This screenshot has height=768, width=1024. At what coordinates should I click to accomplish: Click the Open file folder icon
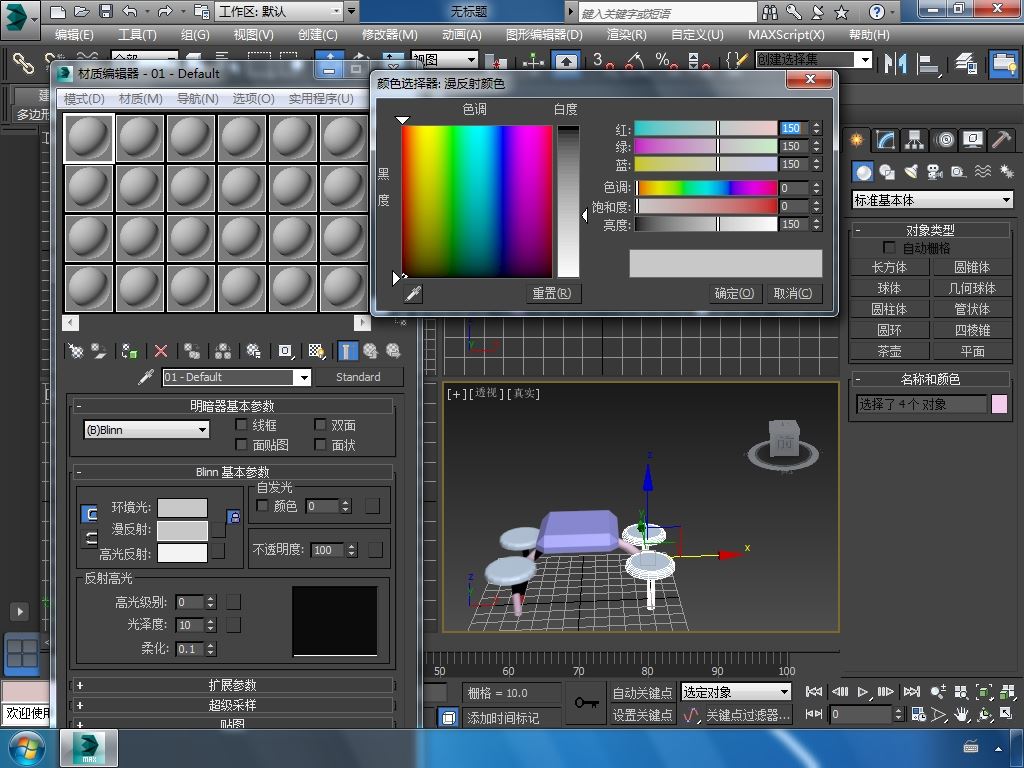tap(82, 12)
